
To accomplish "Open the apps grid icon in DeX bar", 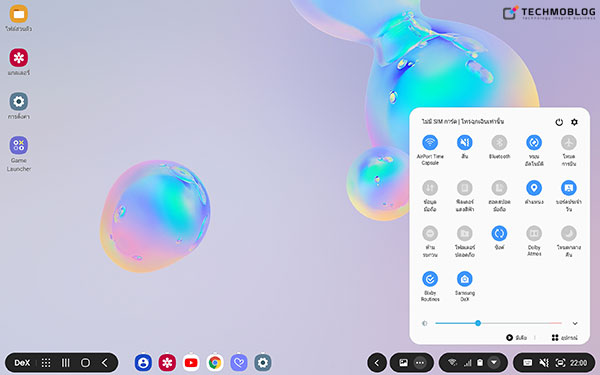I will pyautogui.click(x=46, y=363).
